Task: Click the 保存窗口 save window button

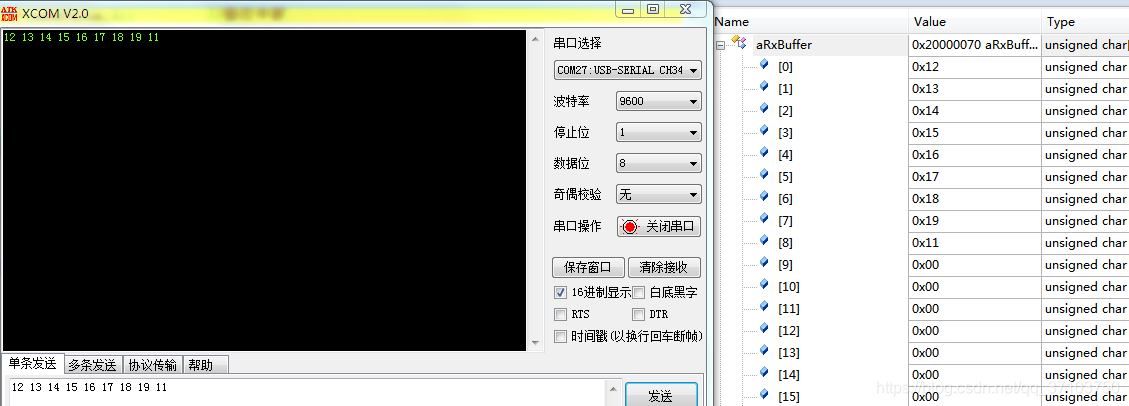Action: coord(589,267)
